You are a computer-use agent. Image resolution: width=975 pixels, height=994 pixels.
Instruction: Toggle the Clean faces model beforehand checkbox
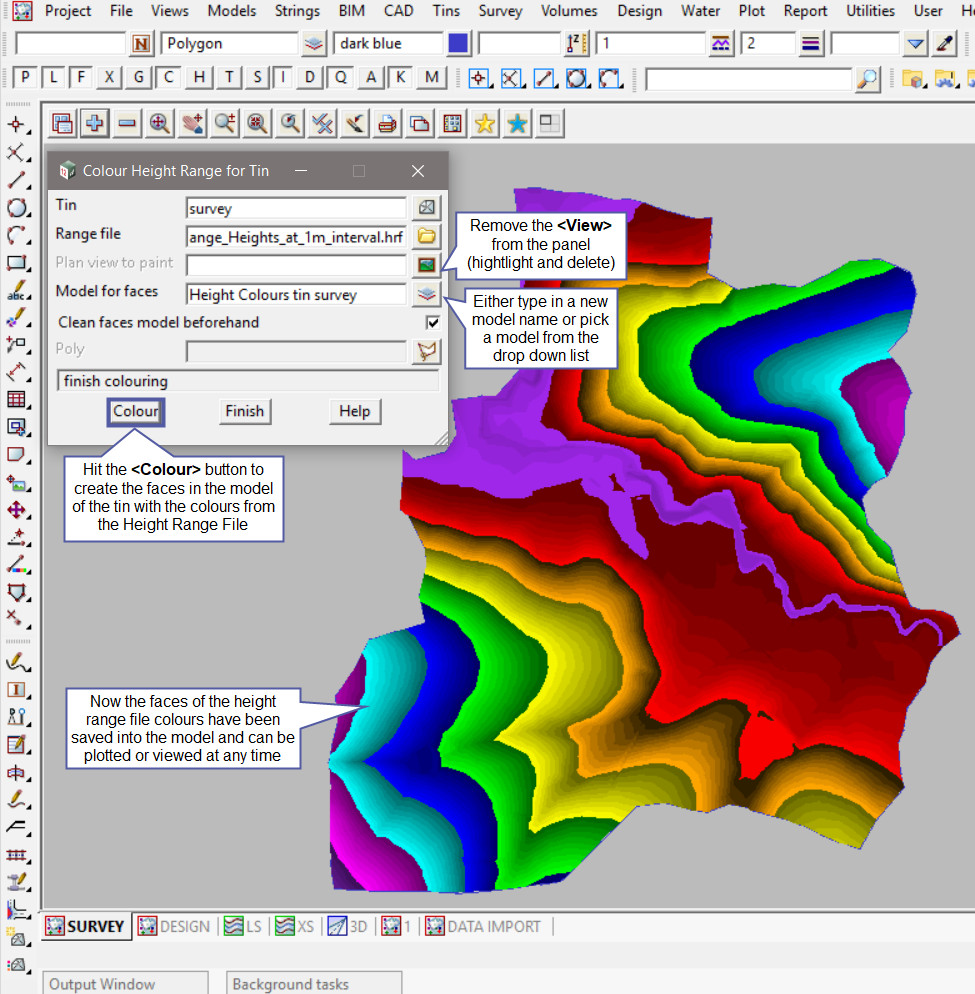pyautogui.click(x=433, y=322)
